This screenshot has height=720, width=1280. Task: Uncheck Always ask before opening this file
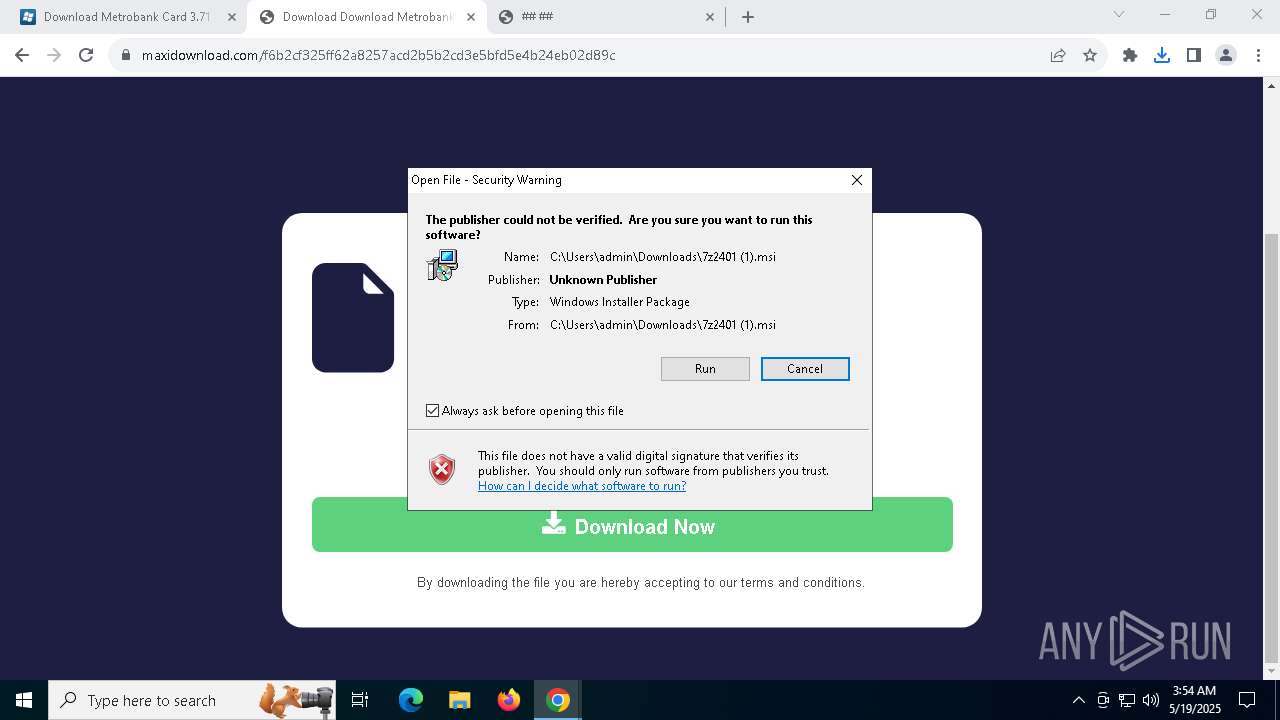click(432, 411)
